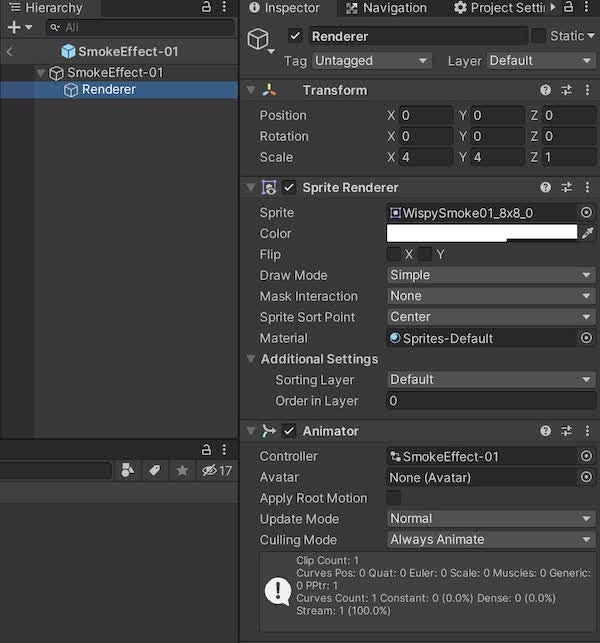Collapse the Transform component foldout
Screen dimensions: 600x643
point(251,90)
